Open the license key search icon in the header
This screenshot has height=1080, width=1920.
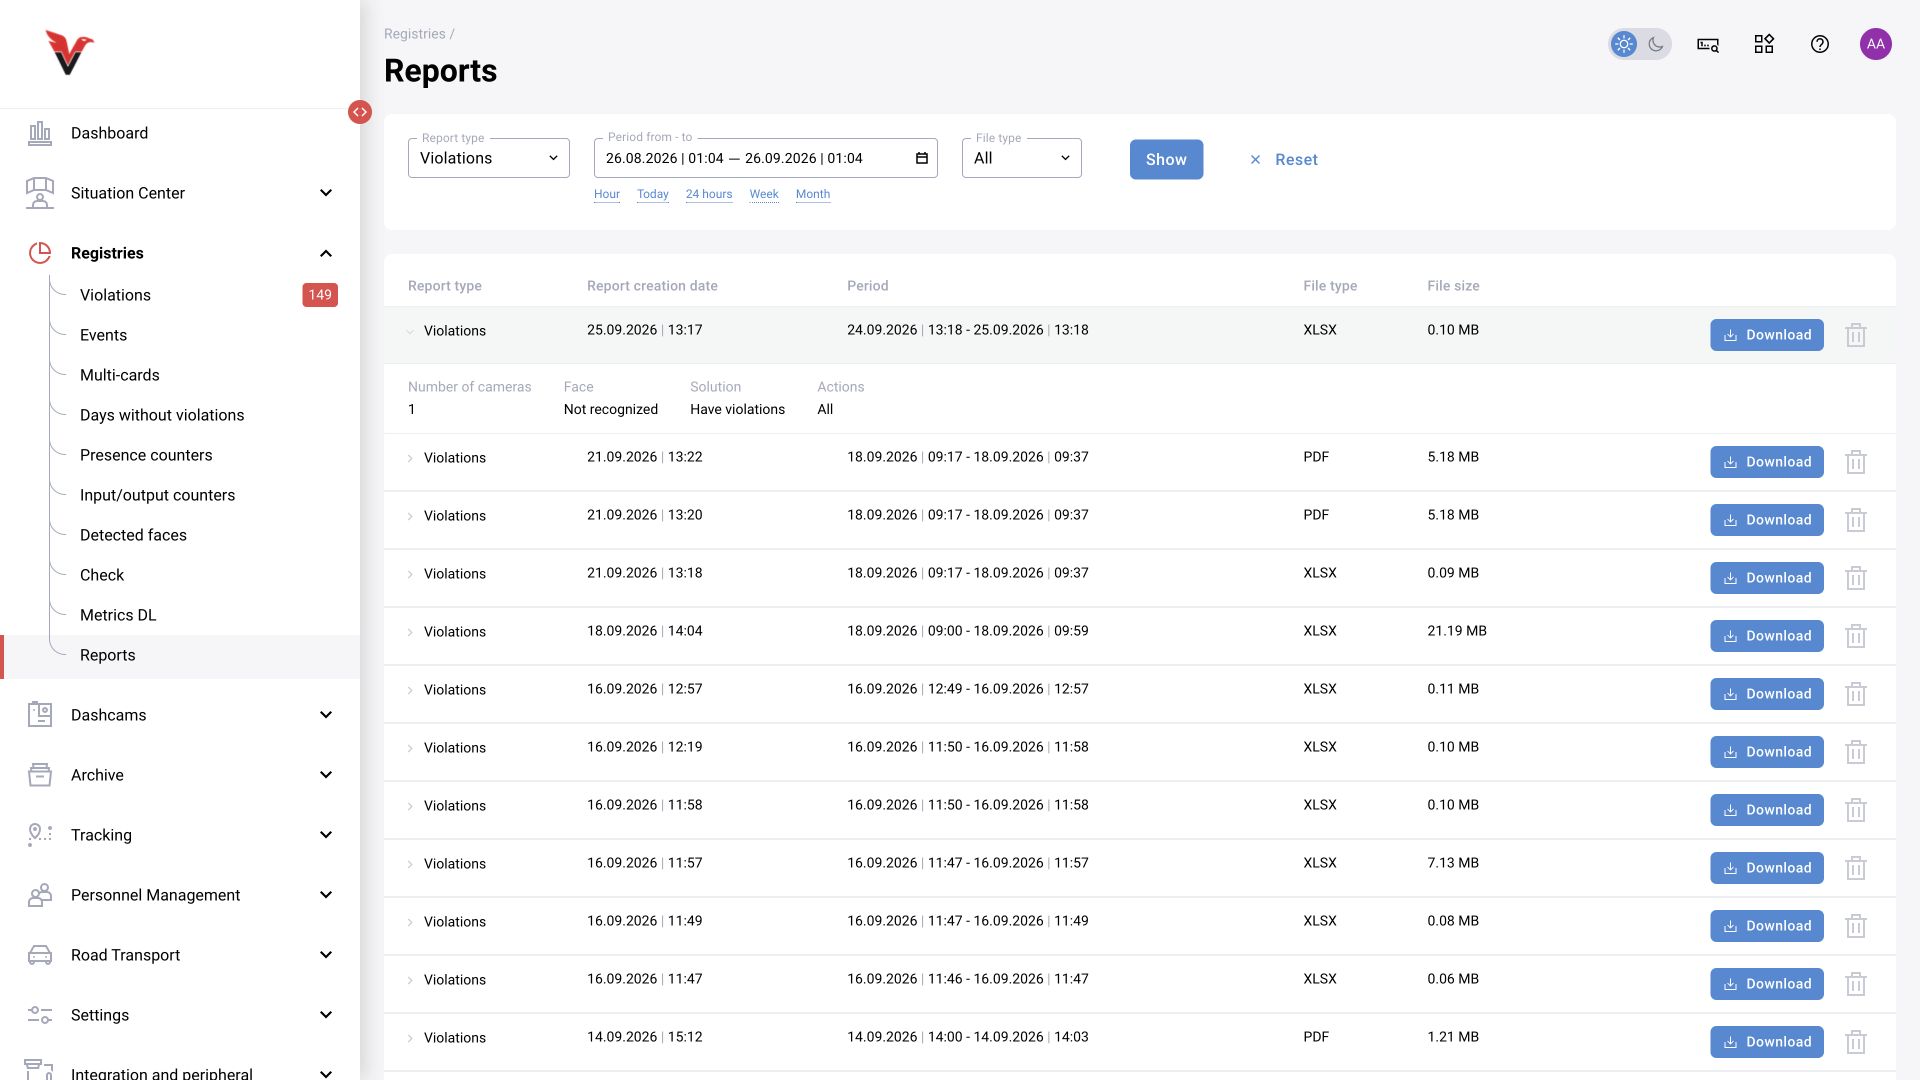click(1708, 44)
